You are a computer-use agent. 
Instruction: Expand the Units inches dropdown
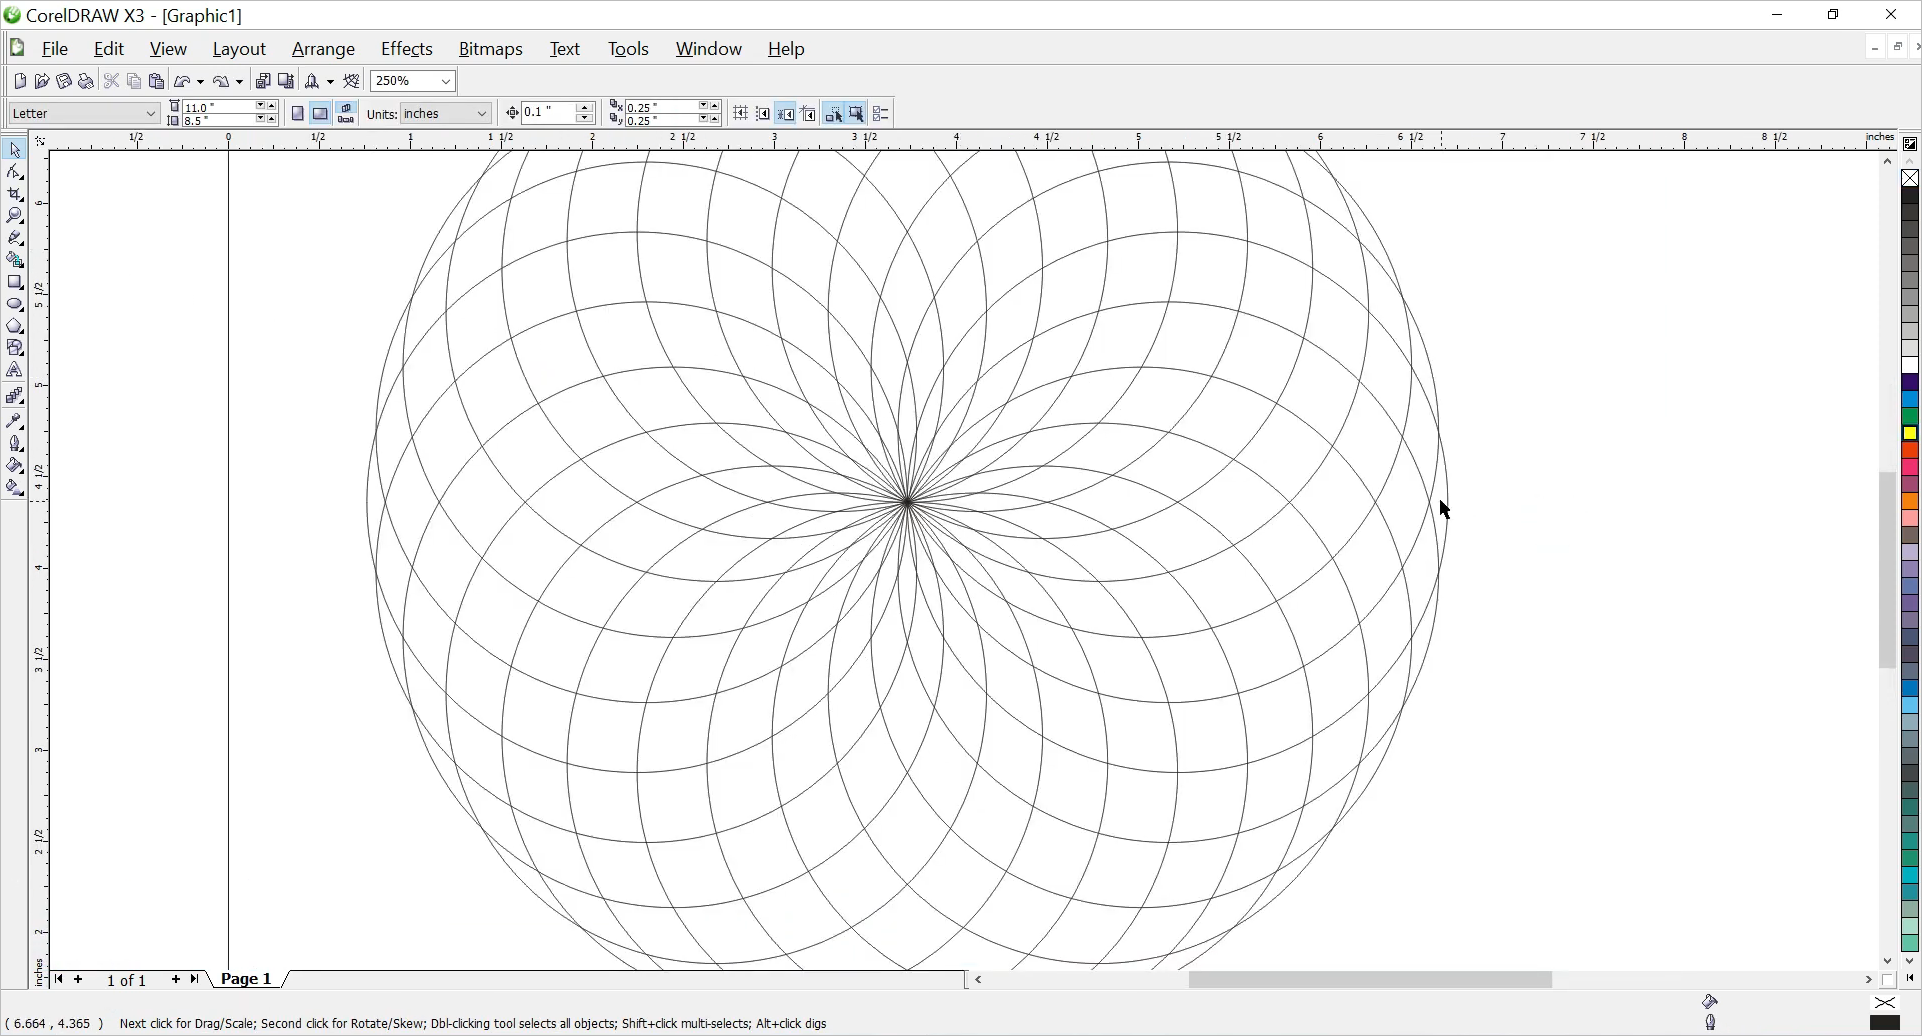click(x=481, y=114)
